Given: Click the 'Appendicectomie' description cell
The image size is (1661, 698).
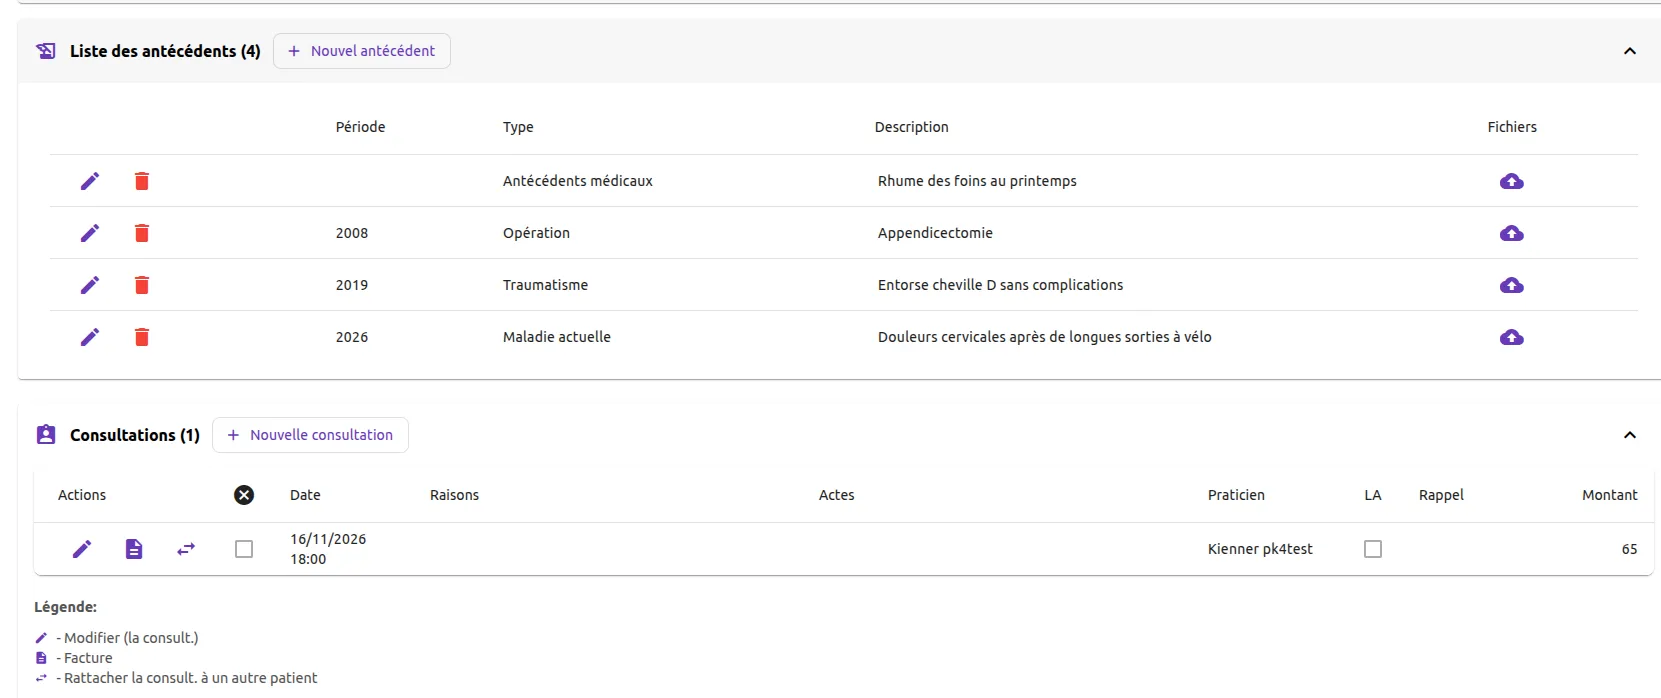Looking at the screenshot, I should tap(935, 233).
